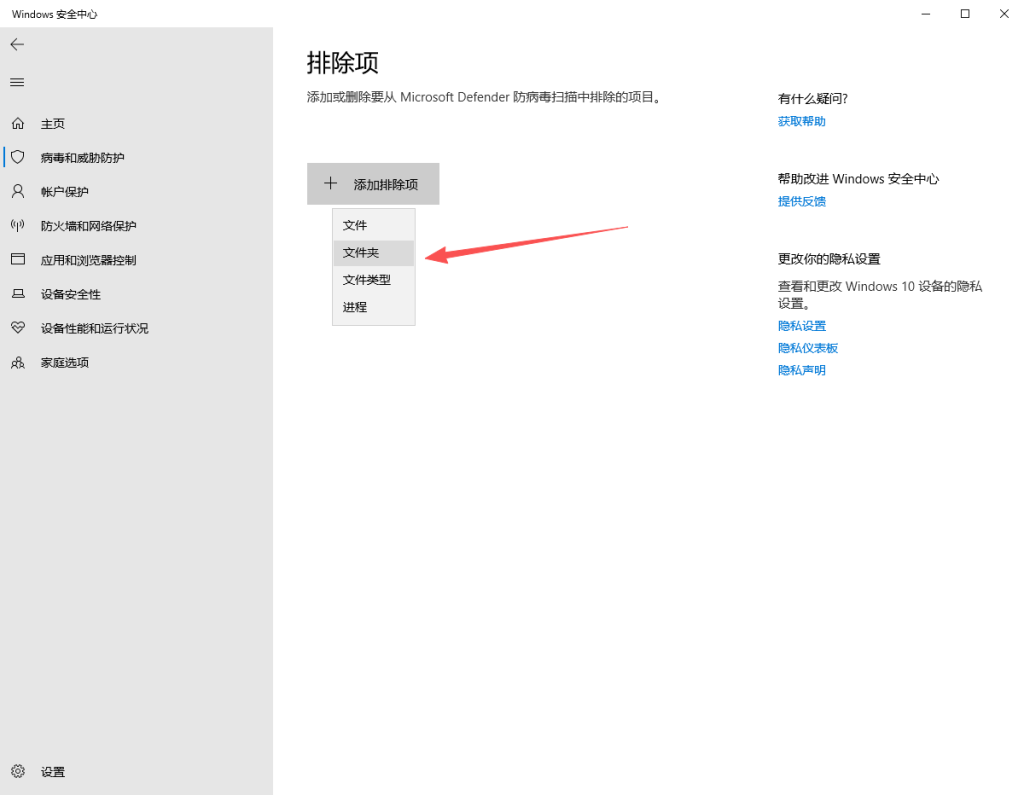
Task: Expand the hamburger navigation menu
Action: [x=17, y=82]
